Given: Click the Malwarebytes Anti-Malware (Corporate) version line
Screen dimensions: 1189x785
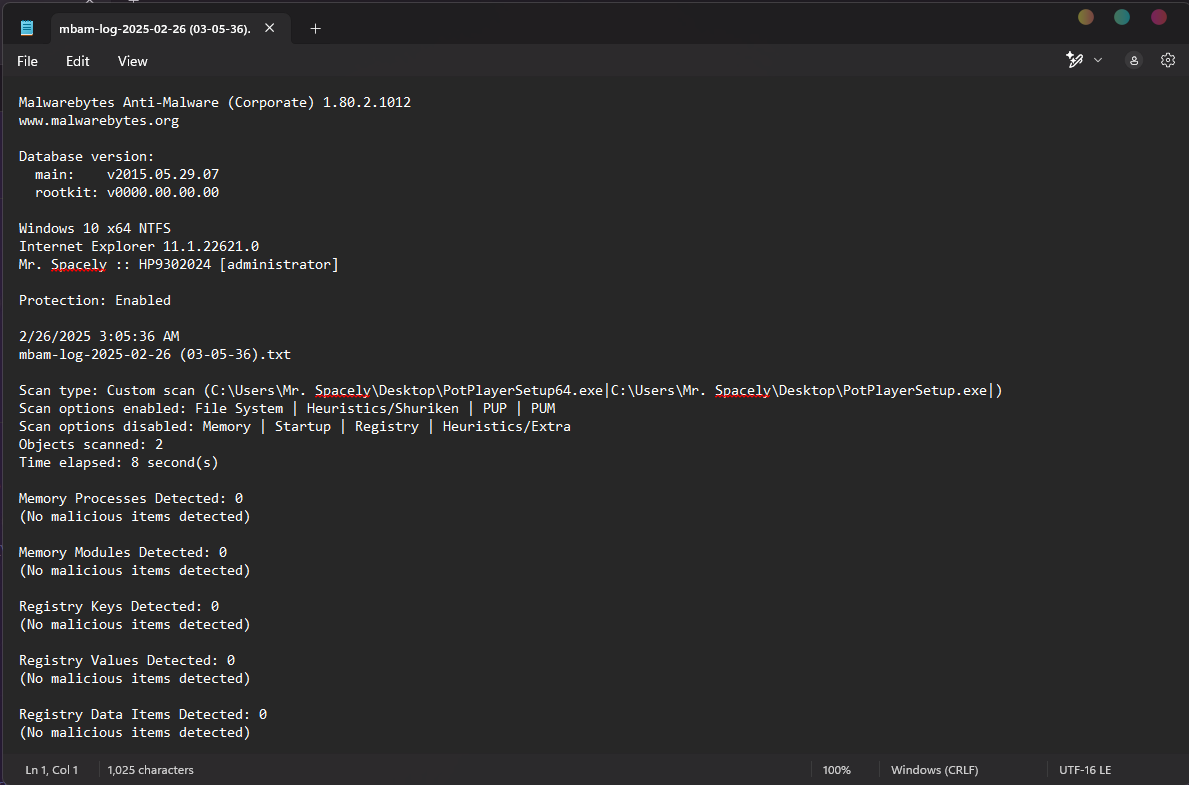Looking at the screenshot, I should pos(215,102).
